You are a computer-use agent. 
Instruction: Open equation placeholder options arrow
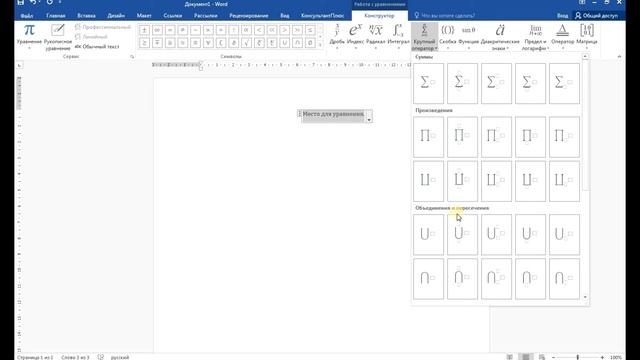(x=369, y=120)
